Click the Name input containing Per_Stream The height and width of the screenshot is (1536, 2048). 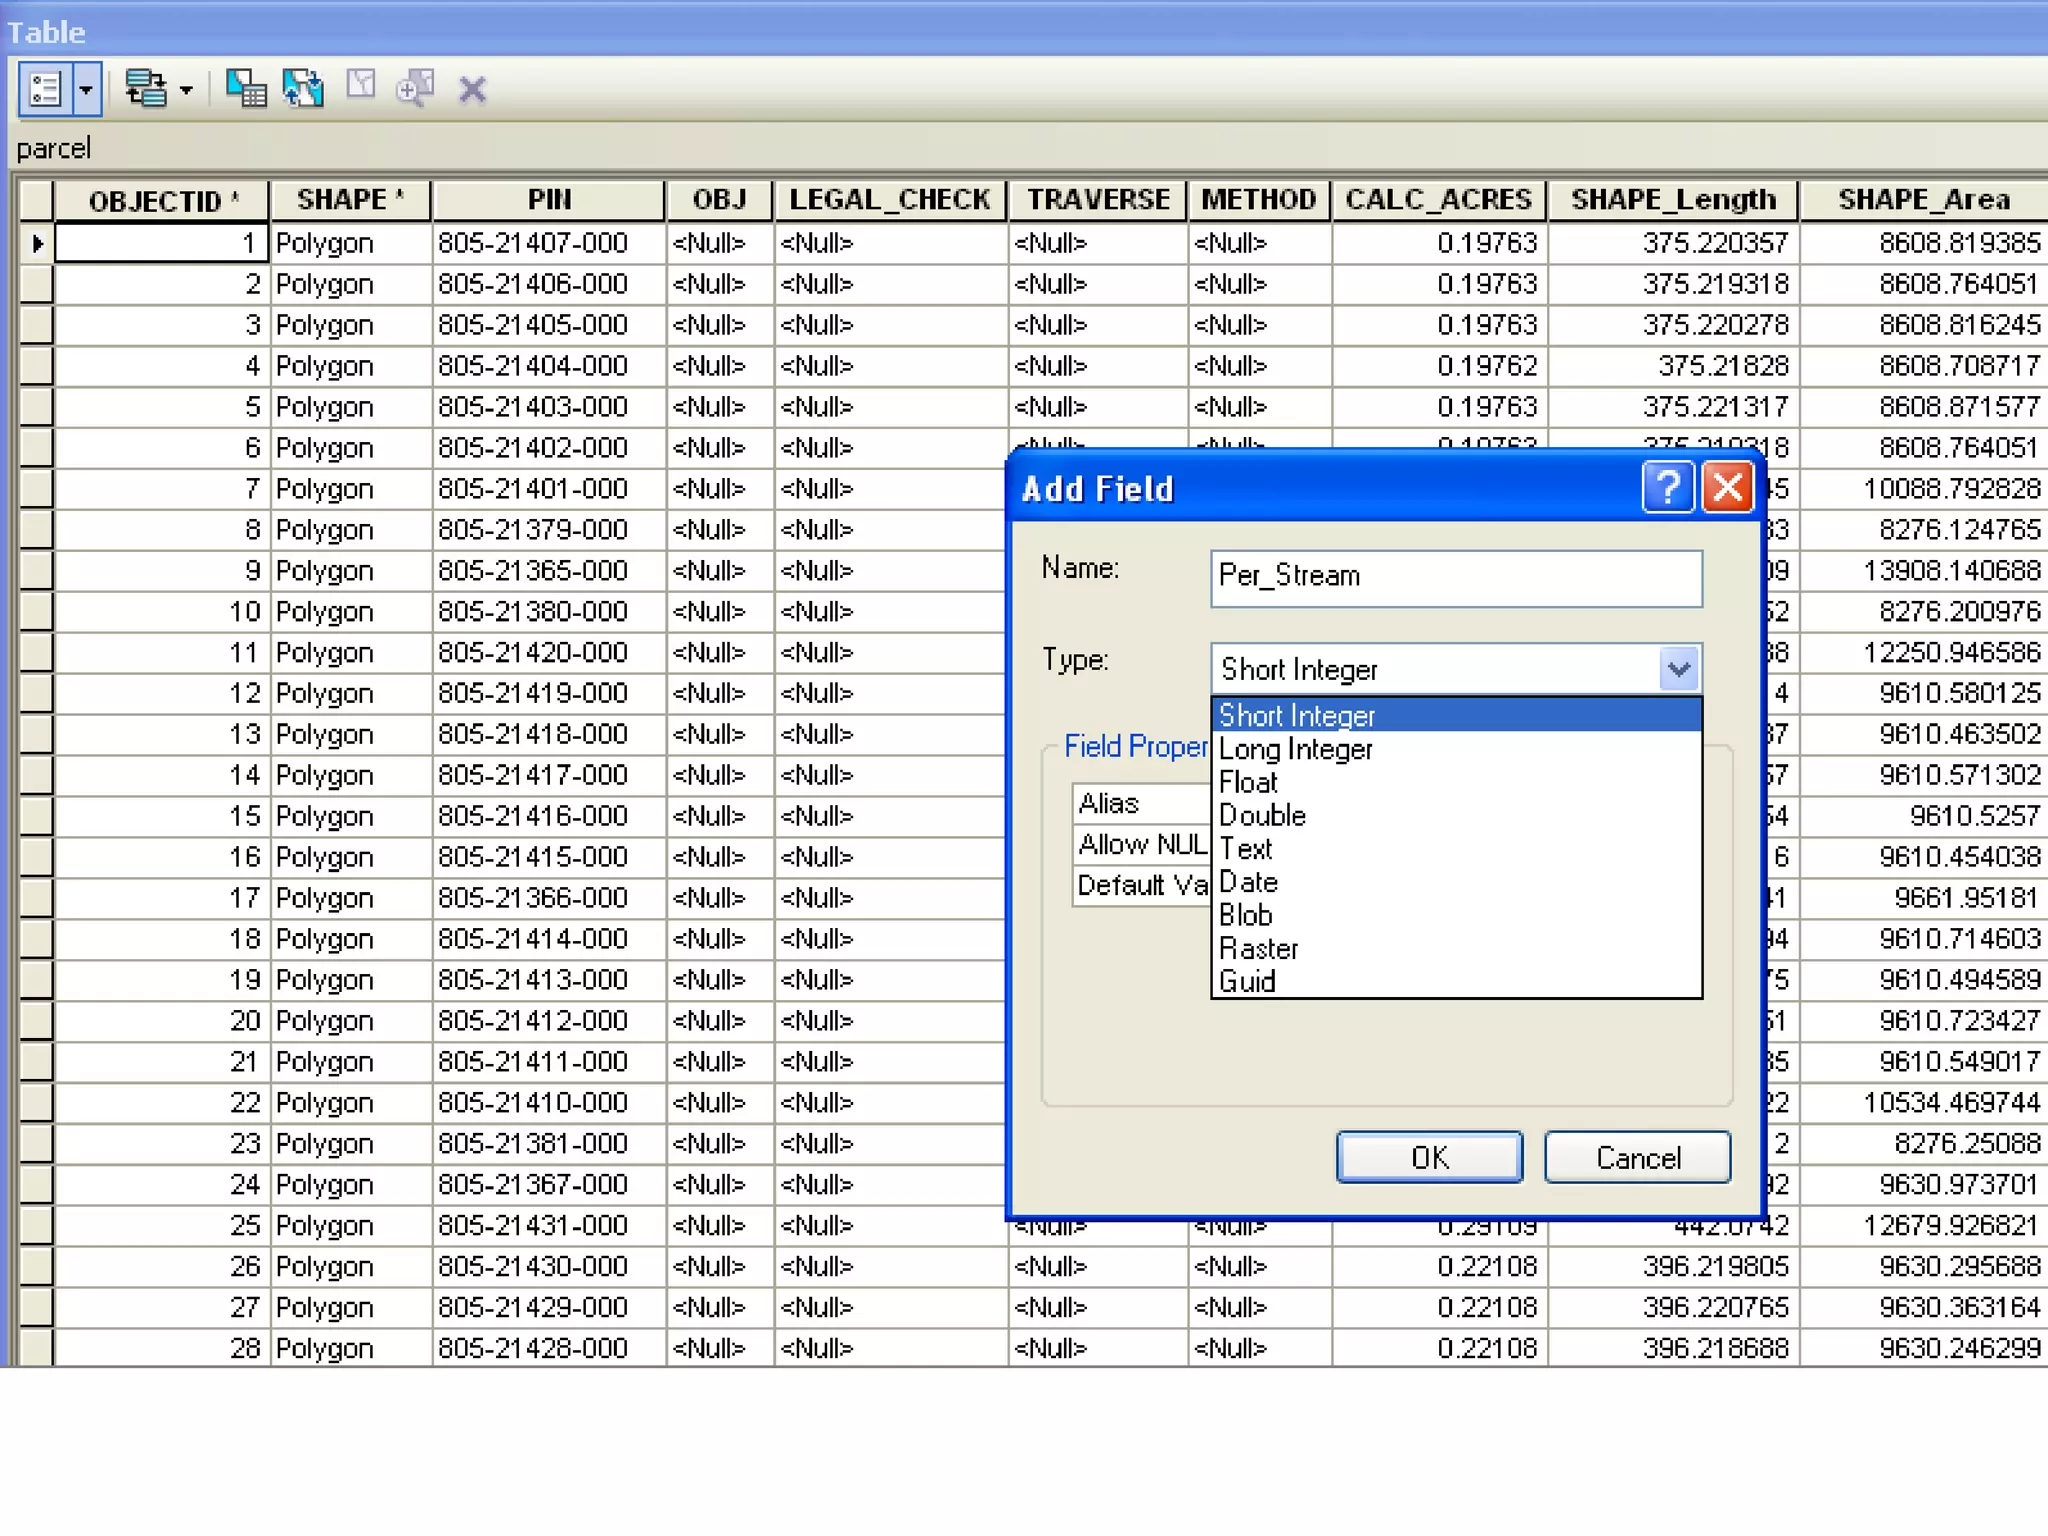coord(1455,577)
